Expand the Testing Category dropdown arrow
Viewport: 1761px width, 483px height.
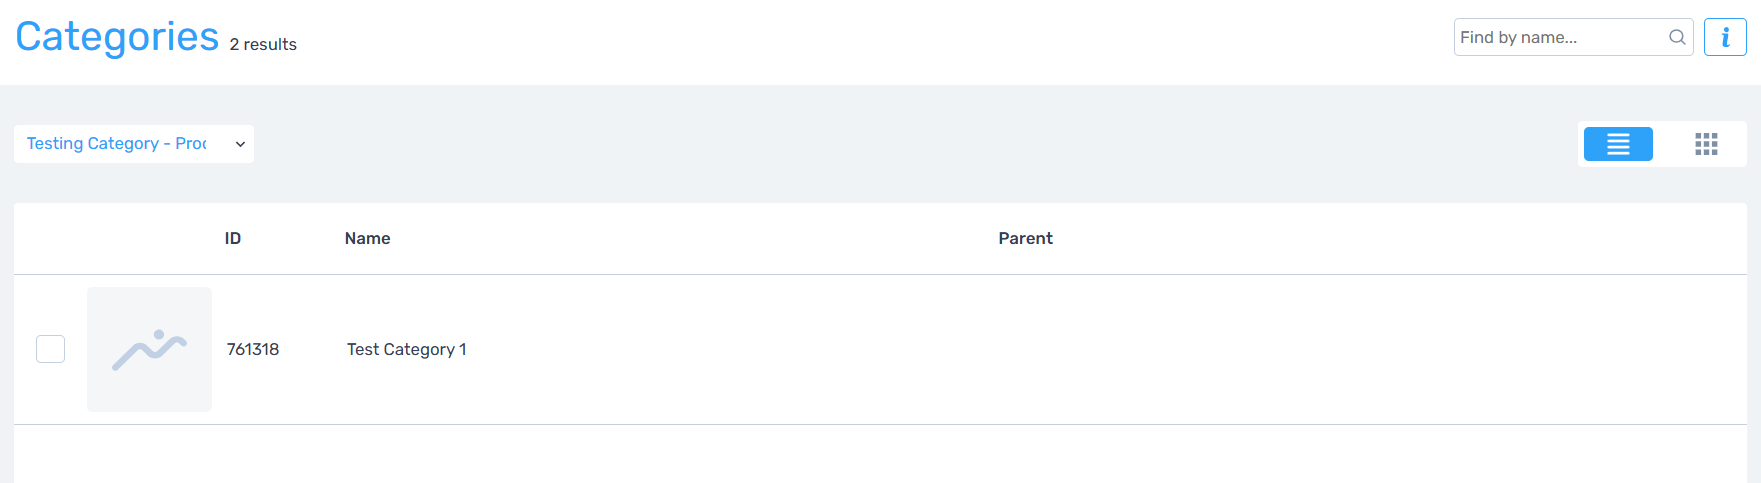coord(240,144)
